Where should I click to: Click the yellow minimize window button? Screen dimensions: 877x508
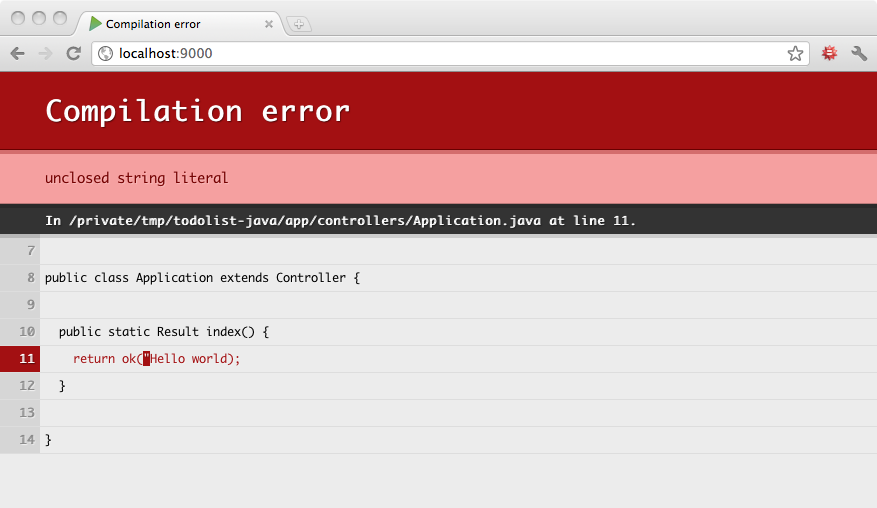[39, 18]
